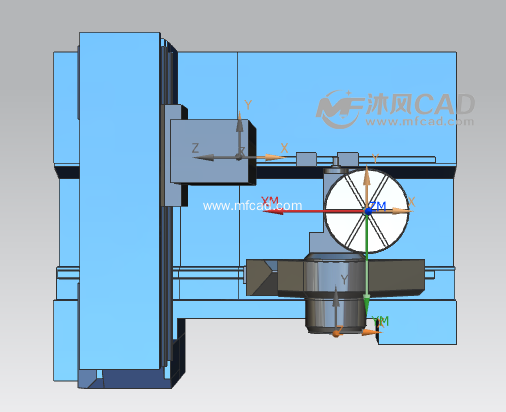
Task: Click the orange Z dot under cylinder
Action: tap(336, 333)
